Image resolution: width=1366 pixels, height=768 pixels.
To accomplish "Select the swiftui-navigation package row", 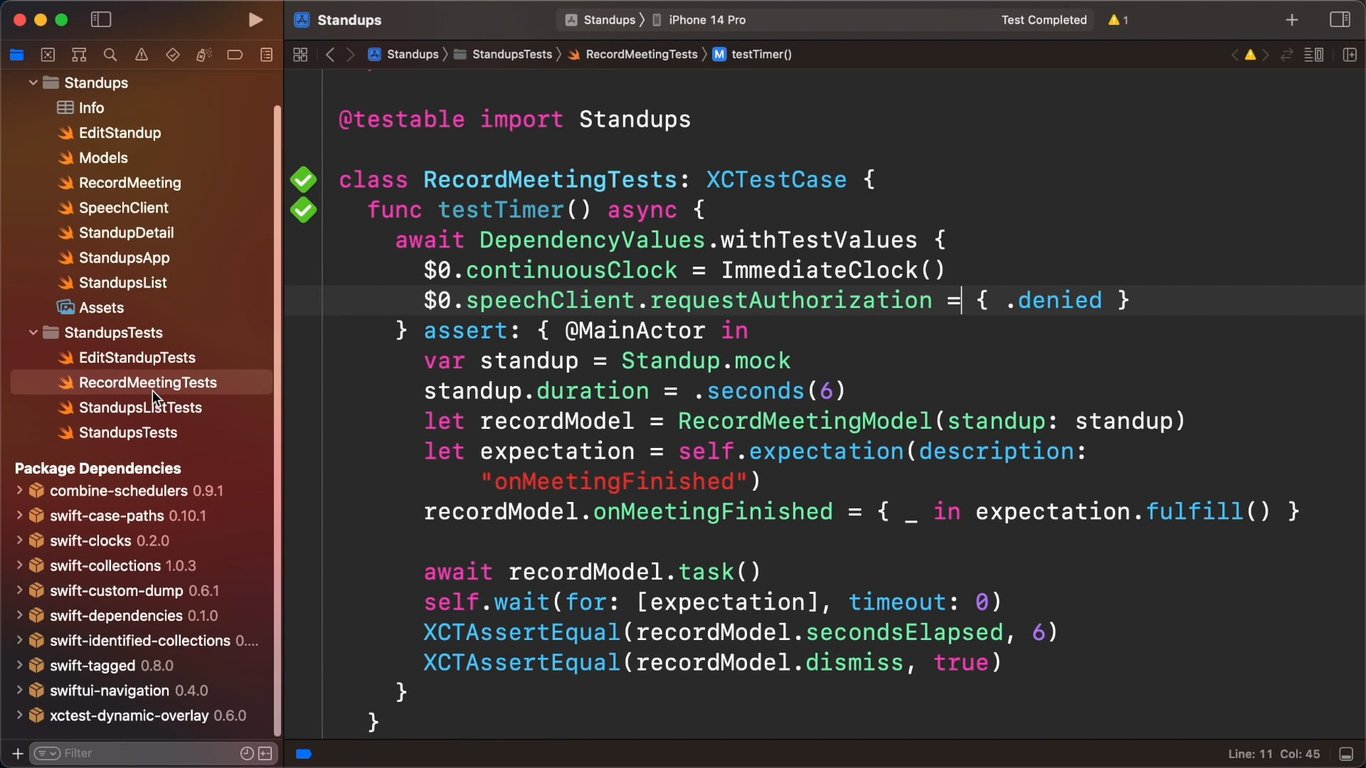I will coord(141,691).
